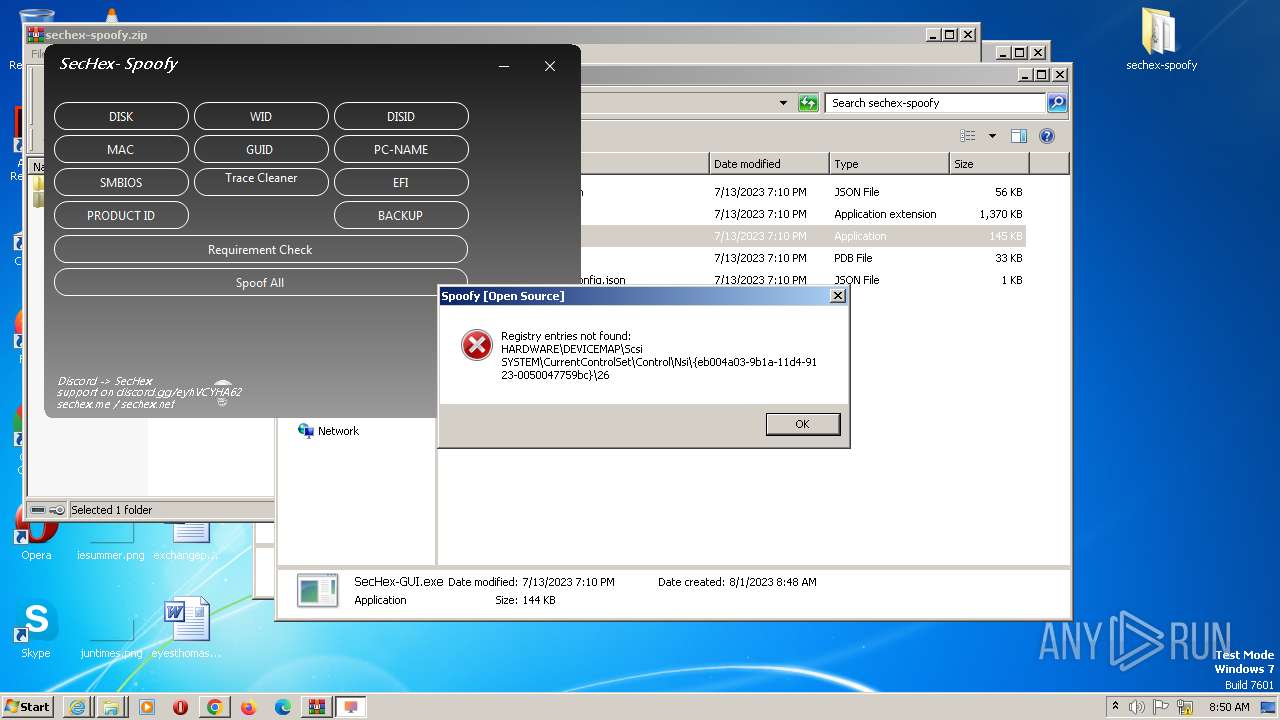The width and height of the screenshot is (1280, 720).
Task: Run the Requirement Check
Action: (x=261, y=249)
